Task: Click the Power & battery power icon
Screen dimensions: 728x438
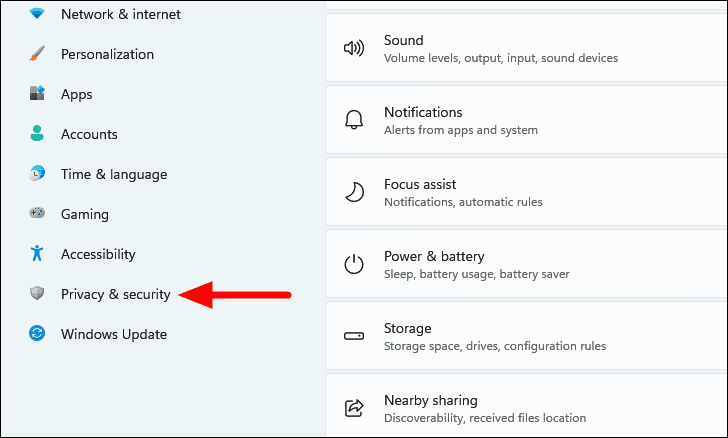Action: pyautogui.click(x=354, y=264)
